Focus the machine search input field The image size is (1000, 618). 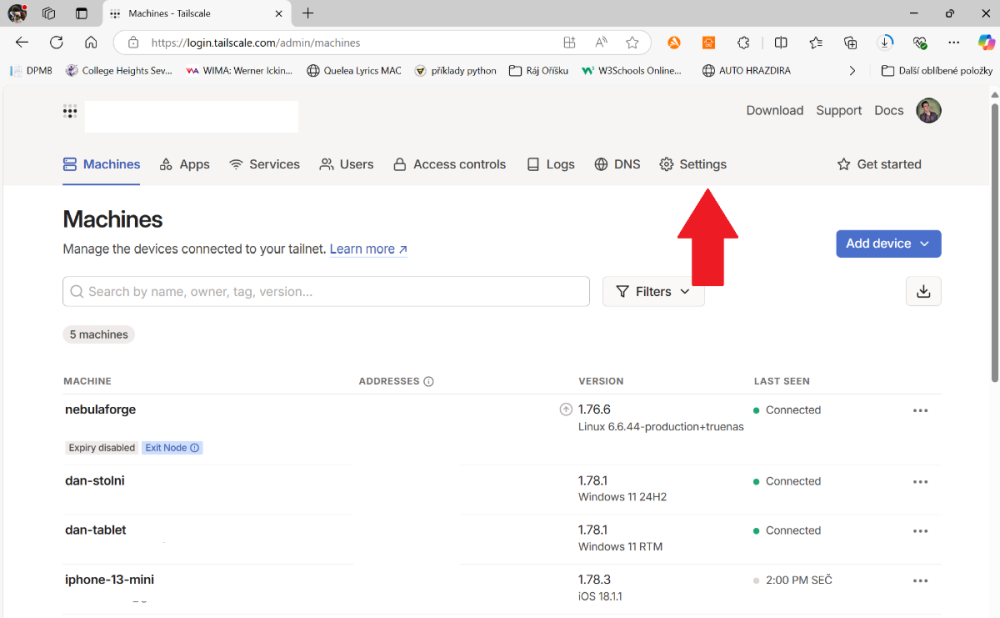(x=326, y=292)
